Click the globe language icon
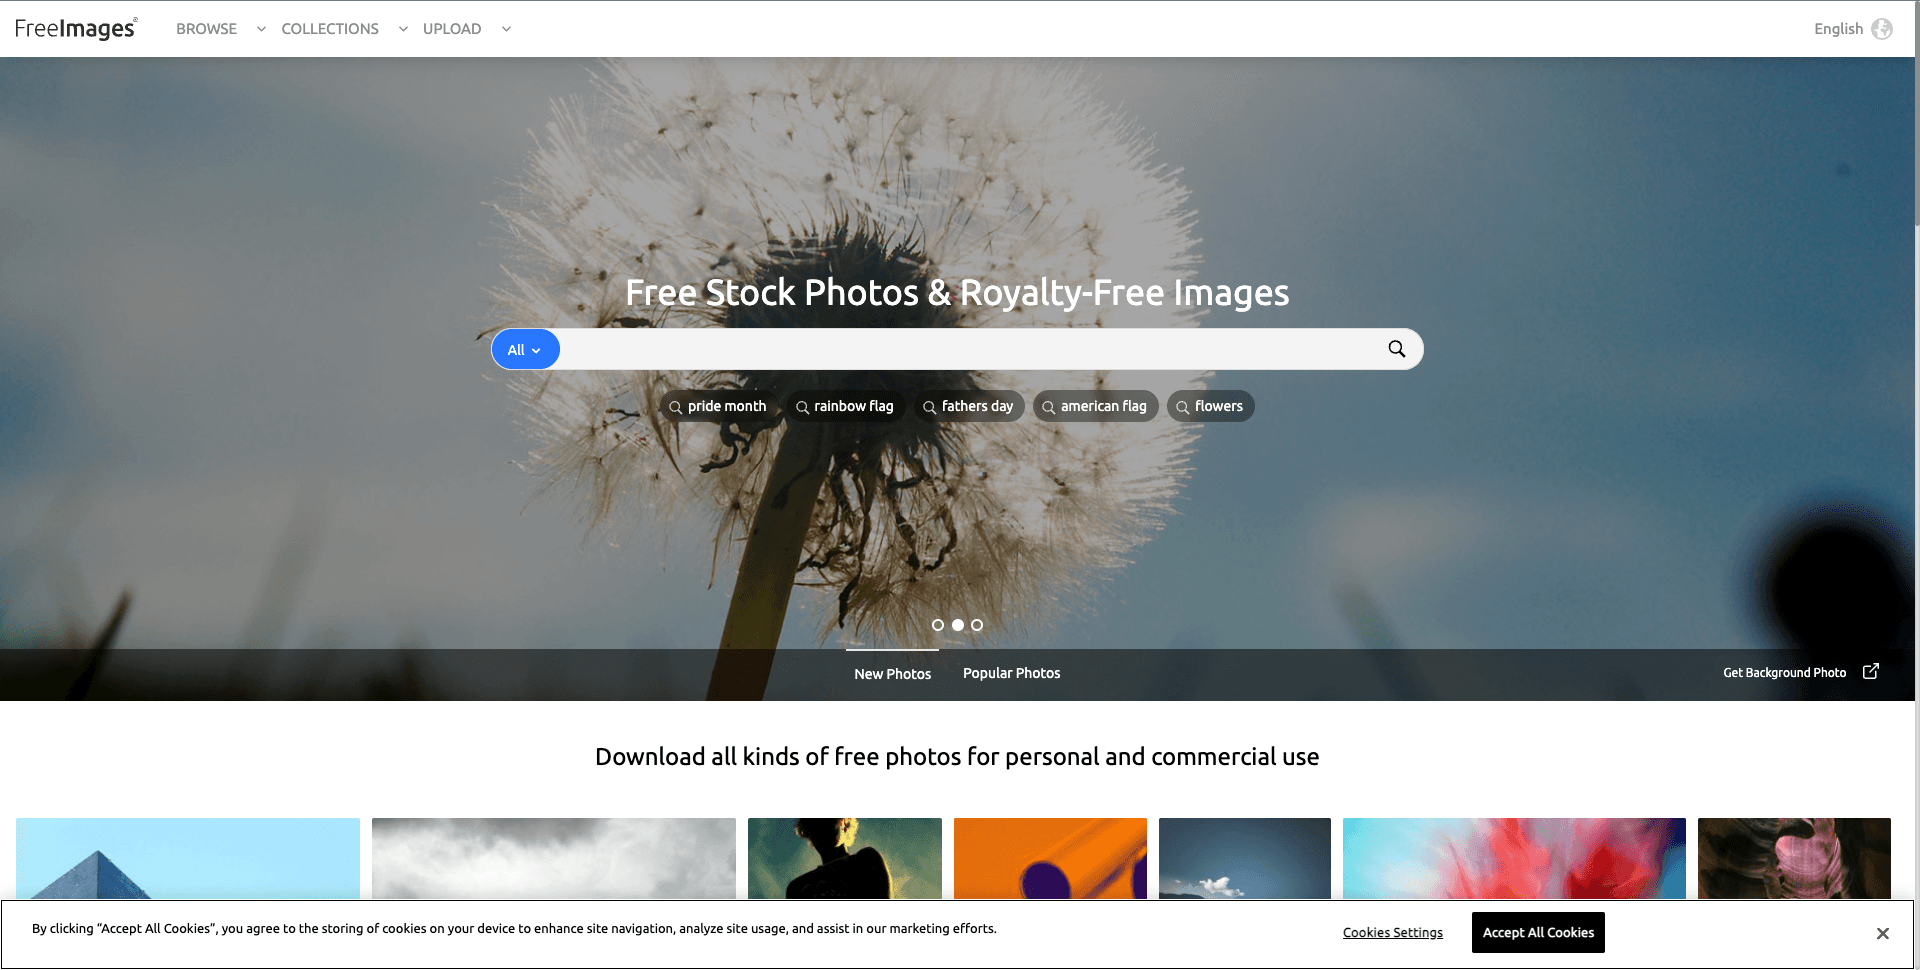 point(1882,29)
